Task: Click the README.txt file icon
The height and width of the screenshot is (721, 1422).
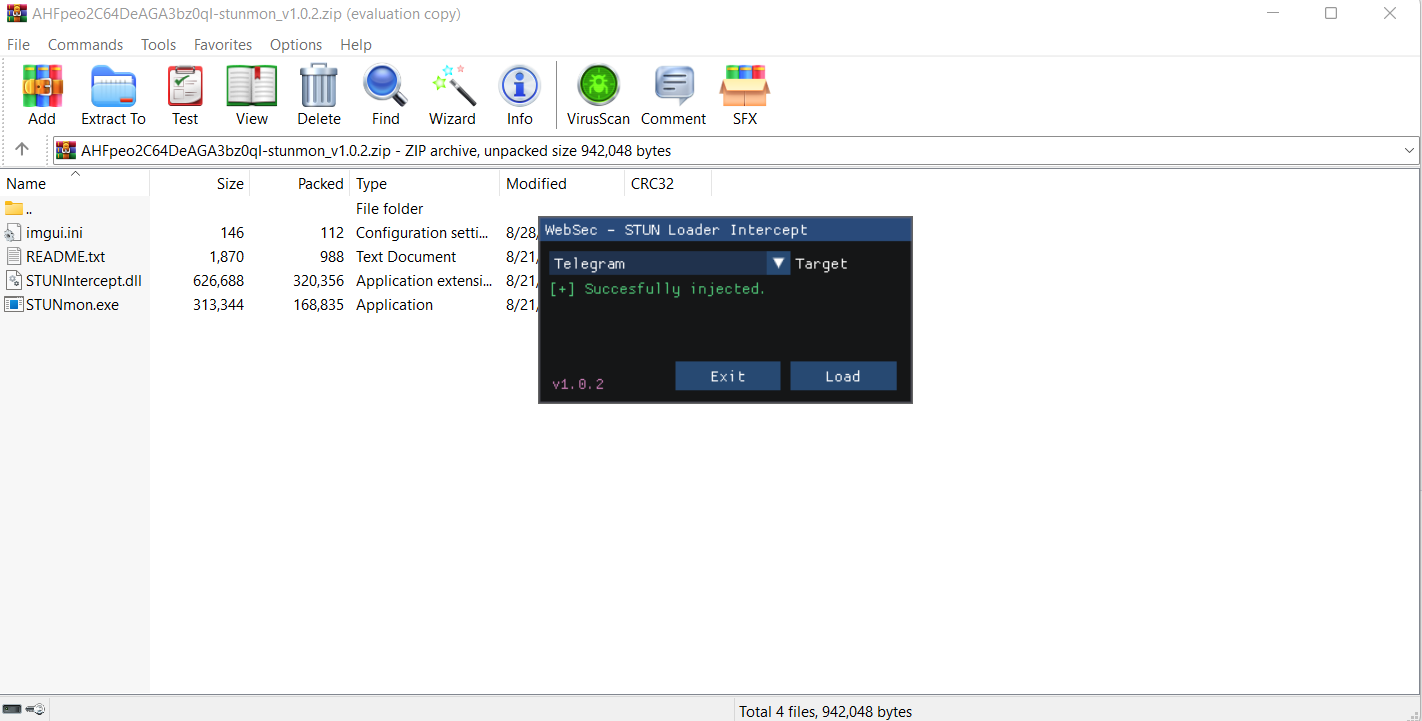Action: pyautogui.click(x=13, y=257)
